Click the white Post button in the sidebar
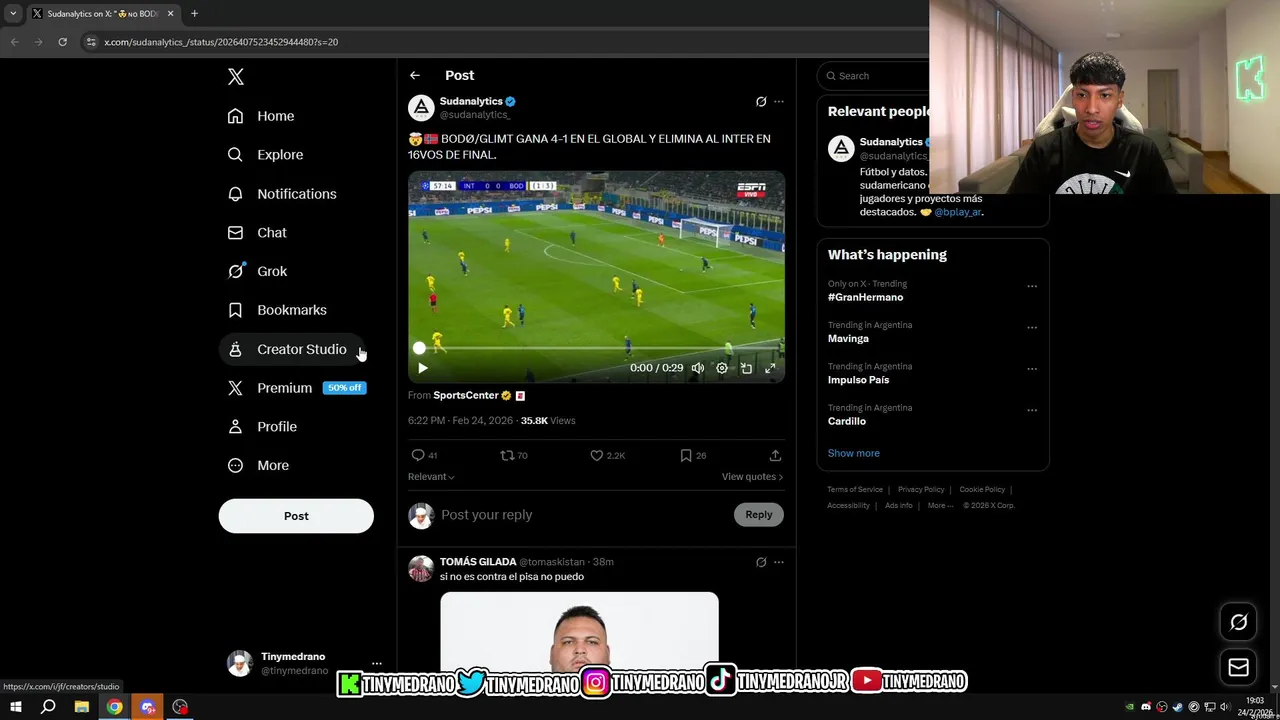This screenshot has width=1280, height=720. coord(296,516)
